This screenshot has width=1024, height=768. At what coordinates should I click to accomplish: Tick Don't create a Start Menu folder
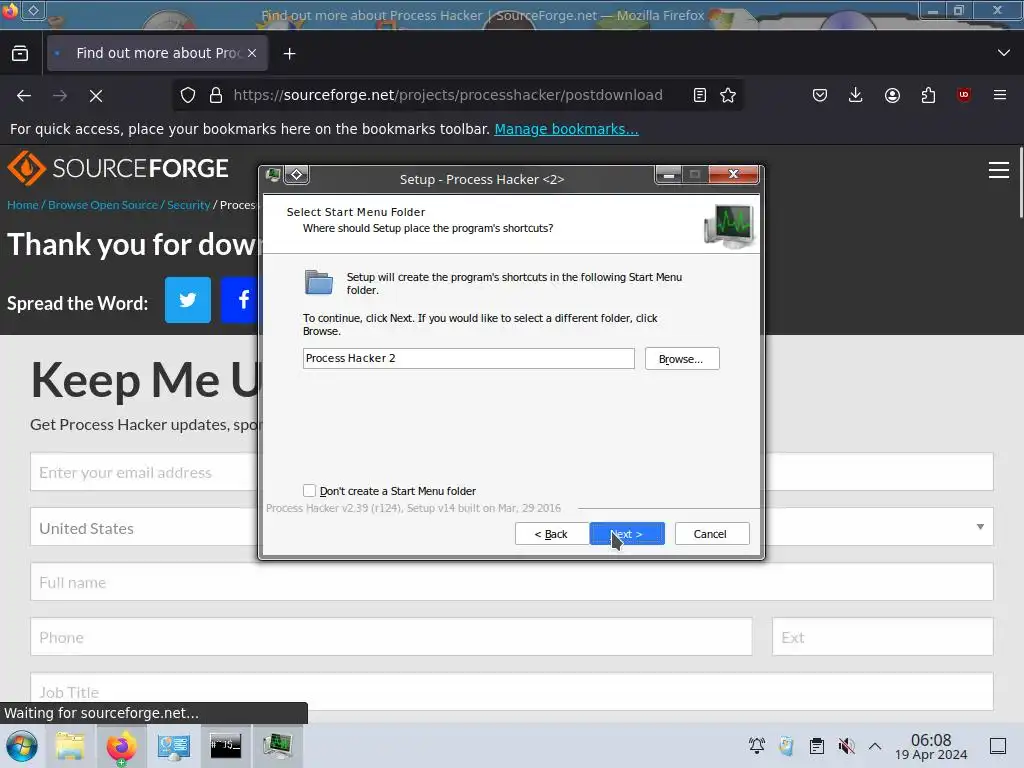310,490
